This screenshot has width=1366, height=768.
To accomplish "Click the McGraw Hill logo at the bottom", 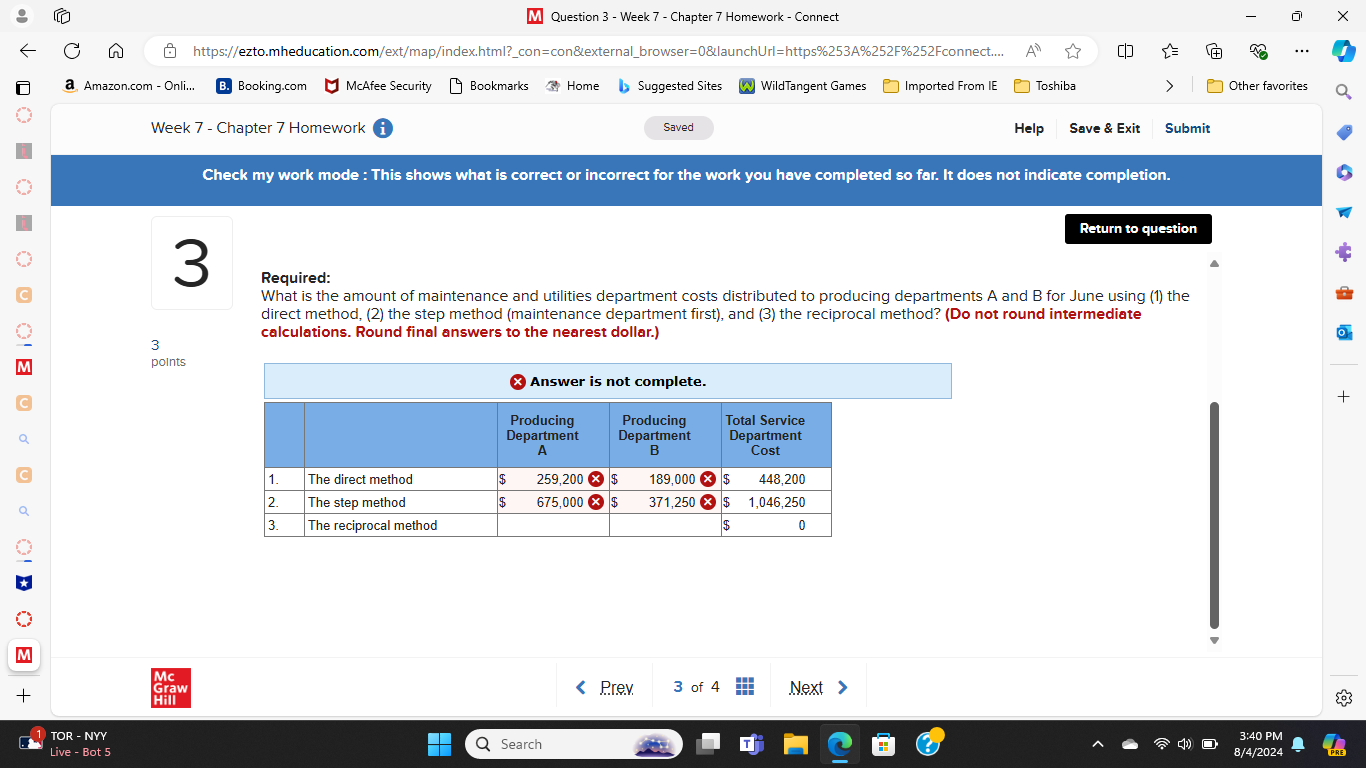I will [170, 687].
